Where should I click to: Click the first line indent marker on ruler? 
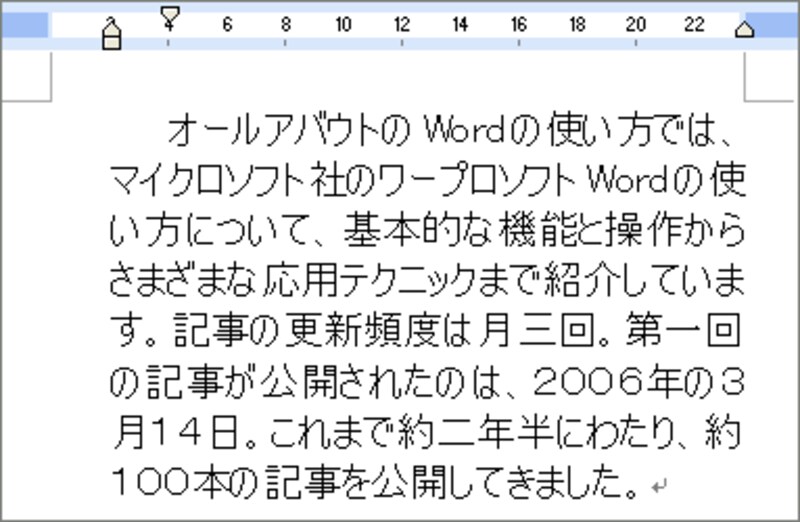click(169, 16)
